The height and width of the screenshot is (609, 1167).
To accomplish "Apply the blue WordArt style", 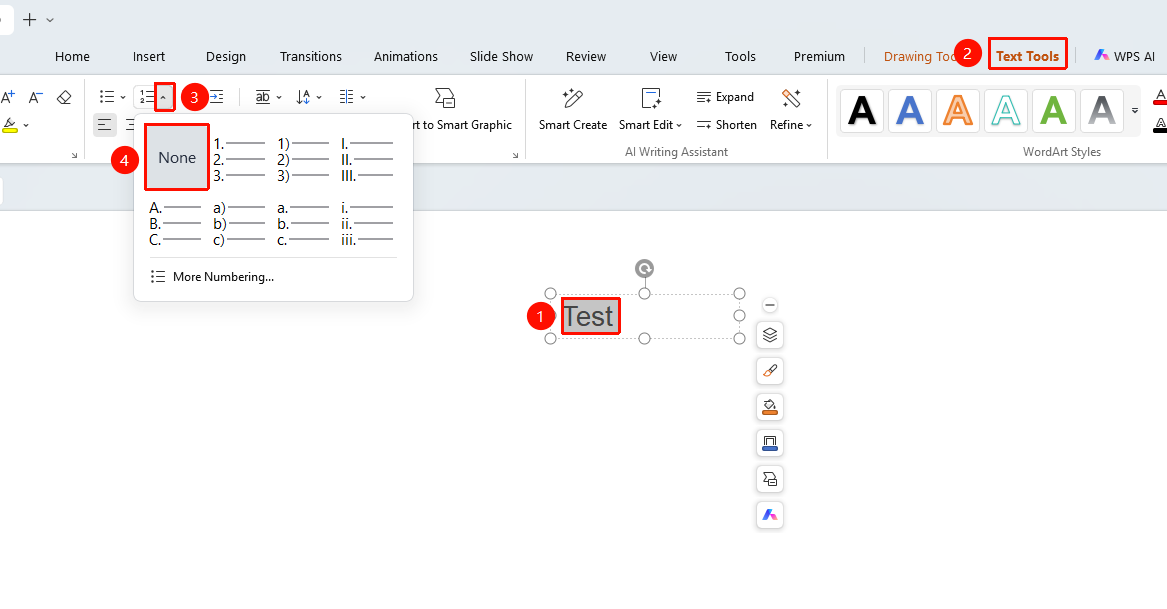I will tap(909, 111).
